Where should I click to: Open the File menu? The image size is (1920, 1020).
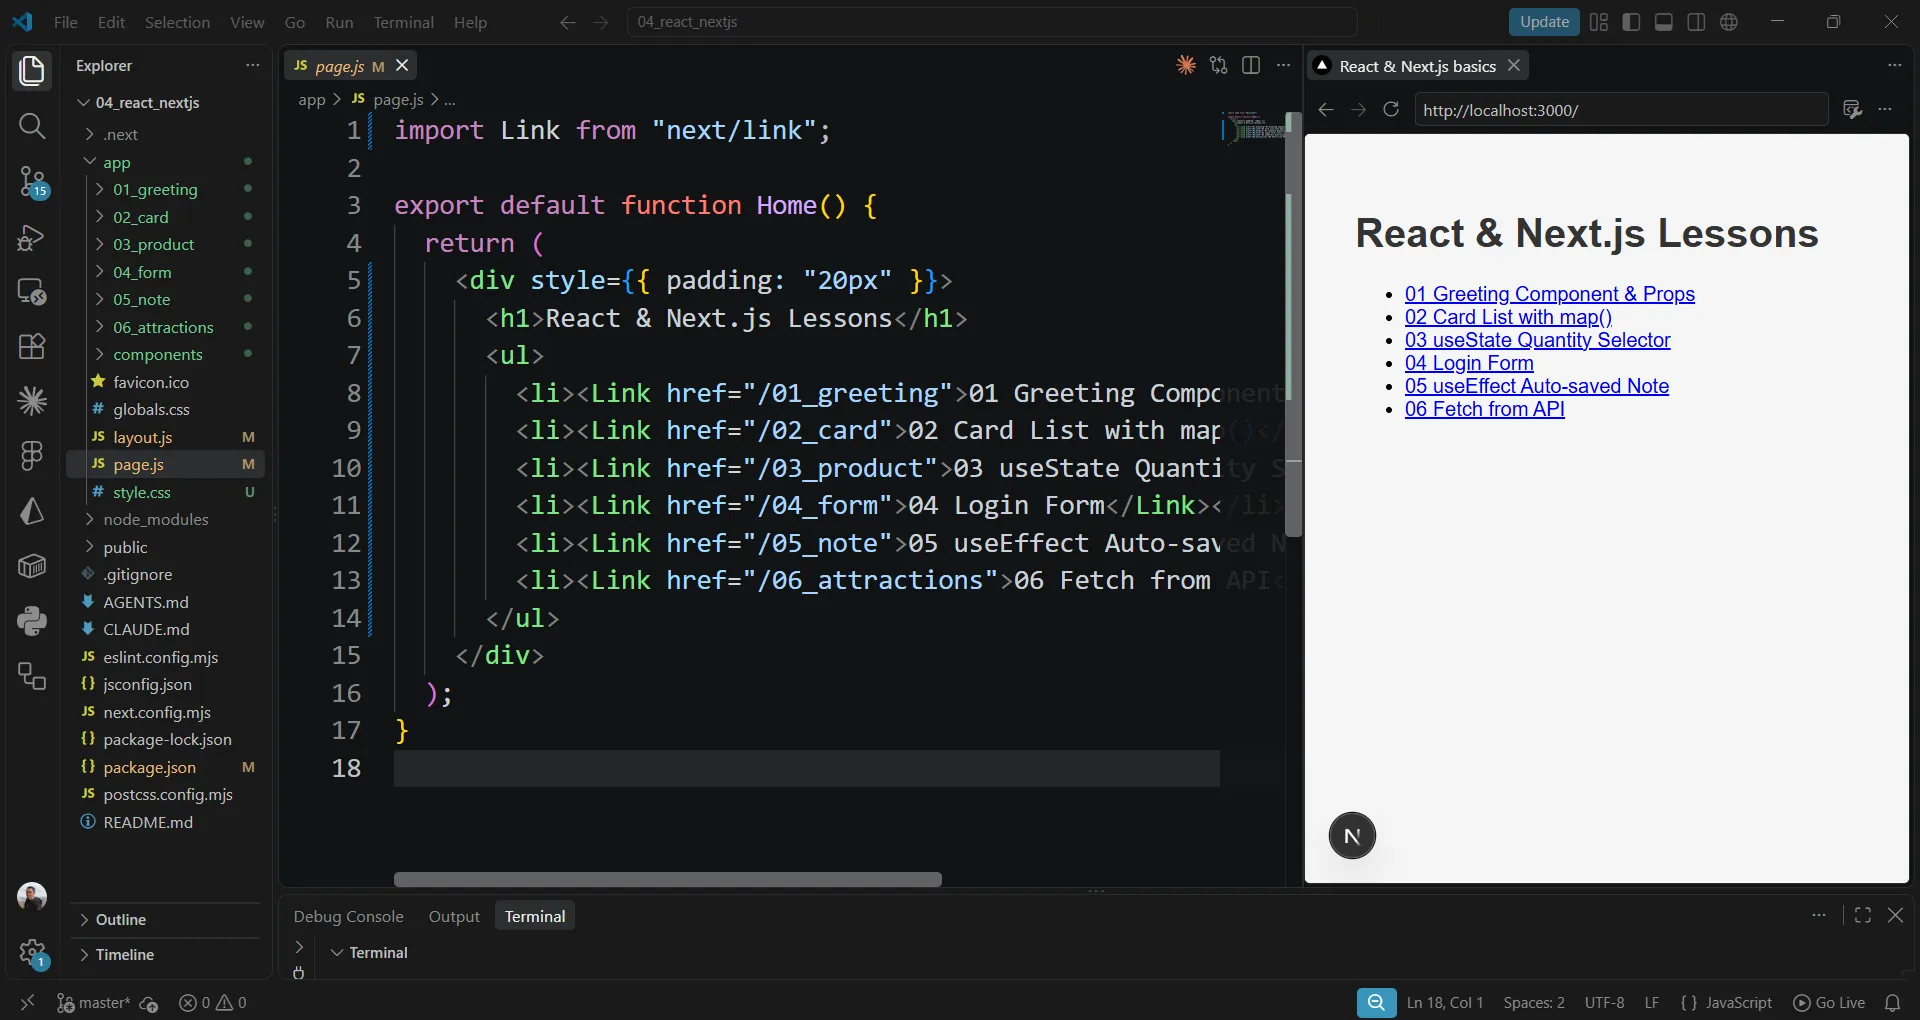tap(66, 22)
